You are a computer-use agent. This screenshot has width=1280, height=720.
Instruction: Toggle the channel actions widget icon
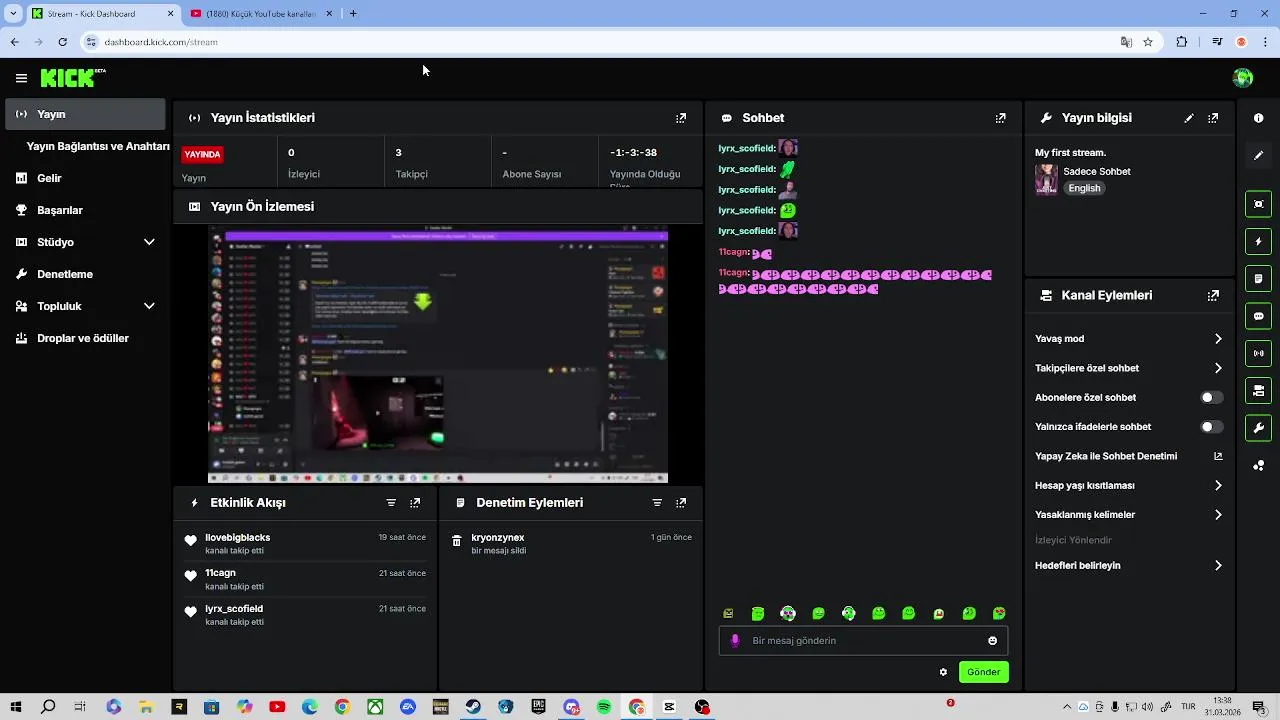point(1258,390)
